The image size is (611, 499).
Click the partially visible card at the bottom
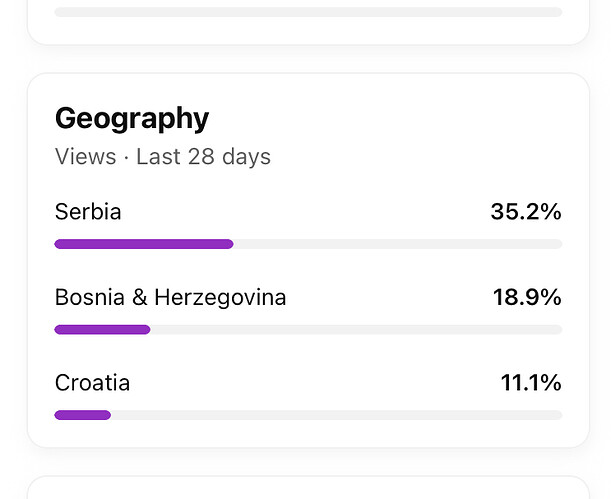point(308,487)
